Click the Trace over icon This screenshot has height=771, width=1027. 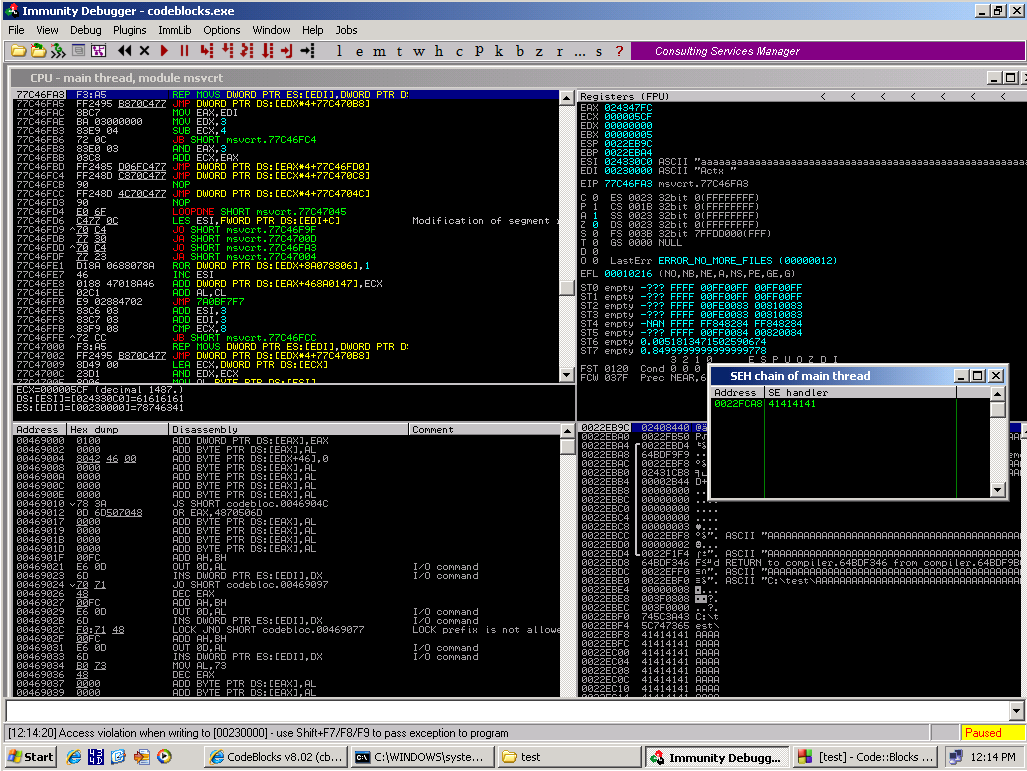point(267,51)
